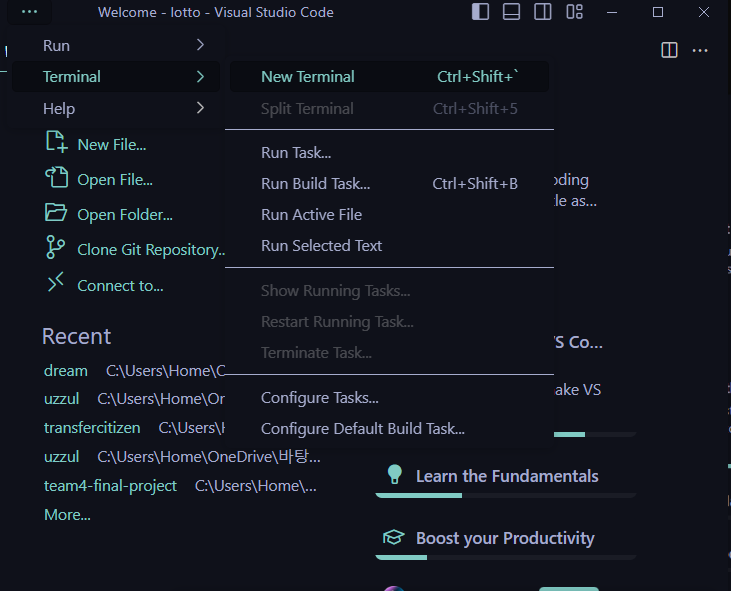Click the Open File... link

point(115,179)
